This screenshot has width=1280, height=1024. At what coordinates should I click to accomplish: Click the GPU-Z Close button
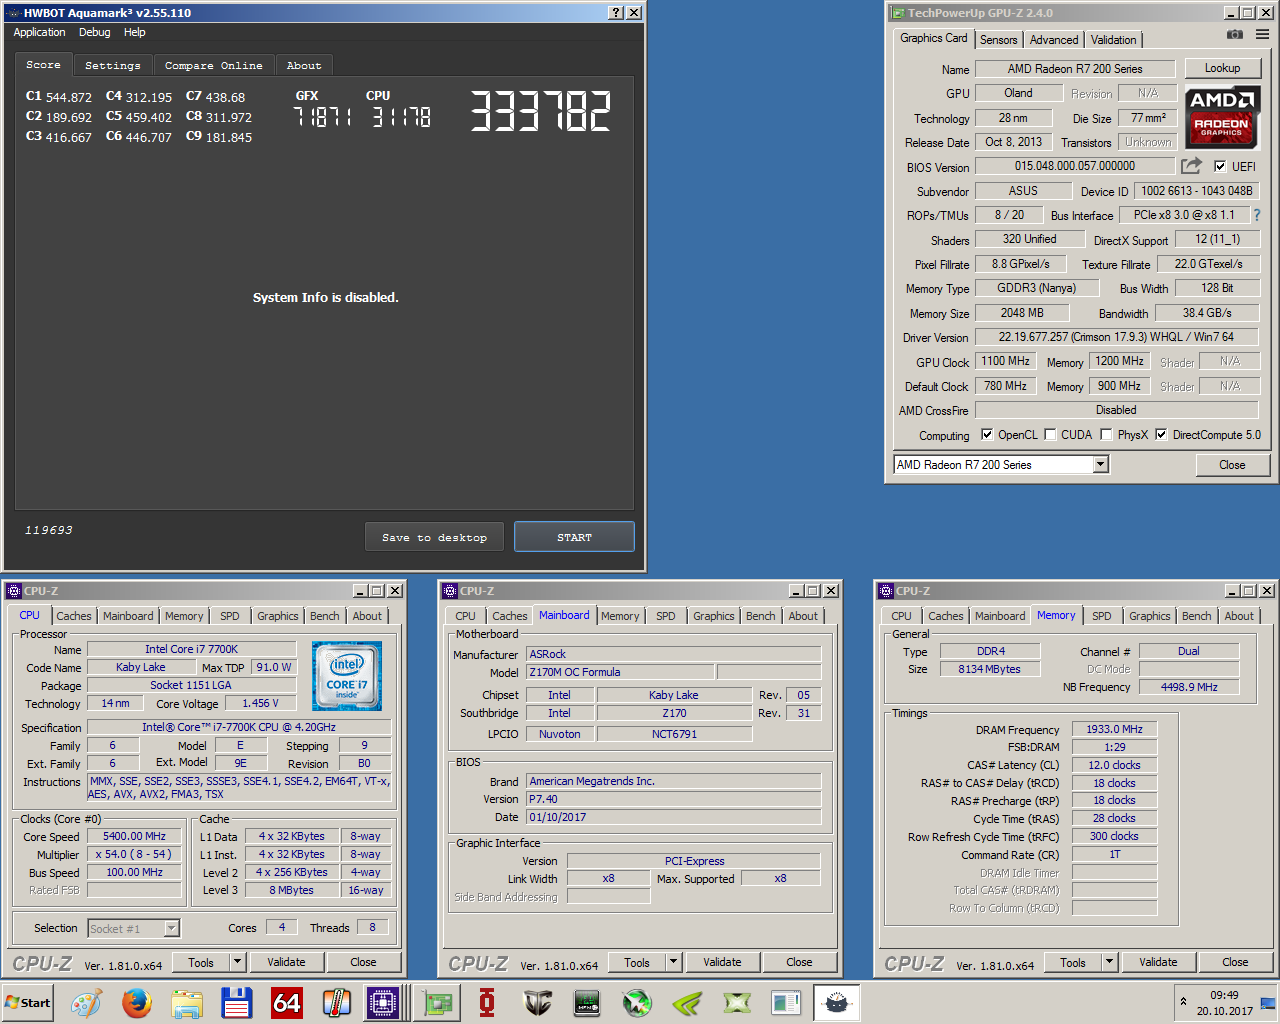1232,464
